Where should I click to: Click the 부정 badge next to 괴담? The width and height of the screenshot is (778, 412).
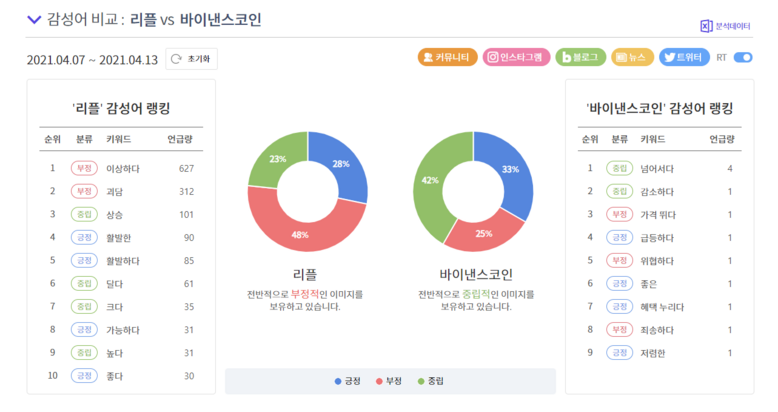pos(84,191)
